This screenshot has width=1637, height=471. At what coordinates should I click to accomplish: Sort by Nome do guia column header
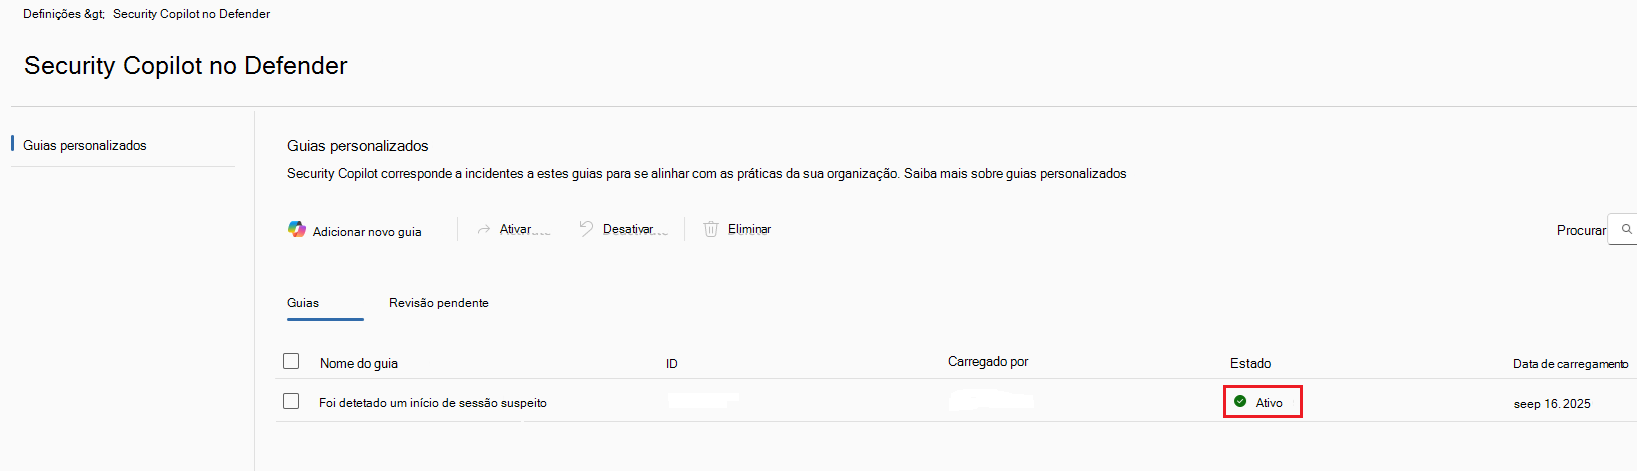[359, 363]
